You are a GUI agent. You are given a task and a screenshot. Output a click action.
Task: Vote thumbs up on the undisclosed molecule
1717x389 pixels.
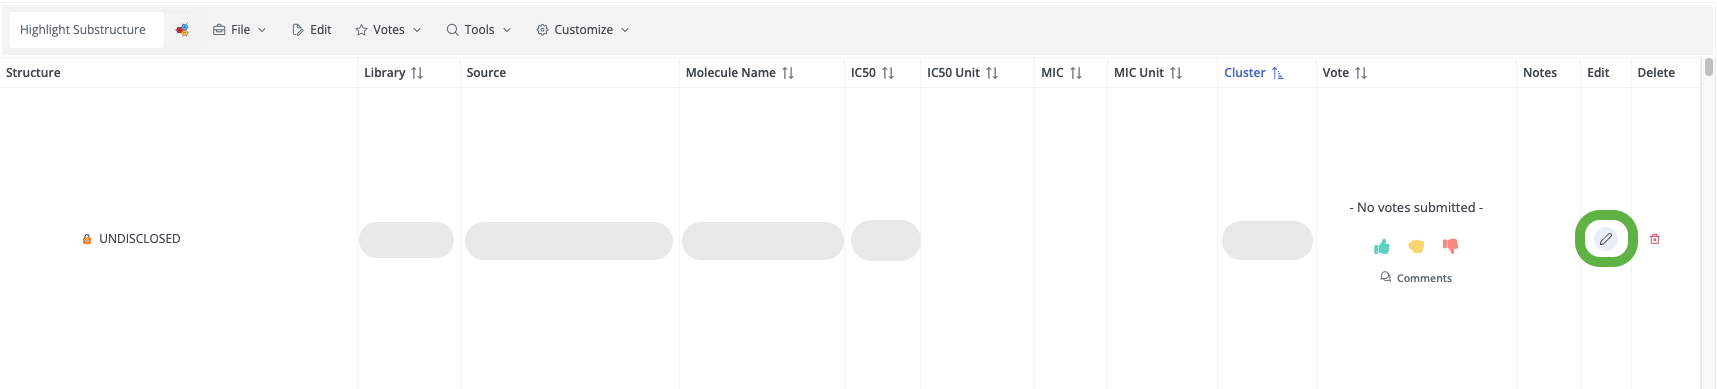point(1382,246)
